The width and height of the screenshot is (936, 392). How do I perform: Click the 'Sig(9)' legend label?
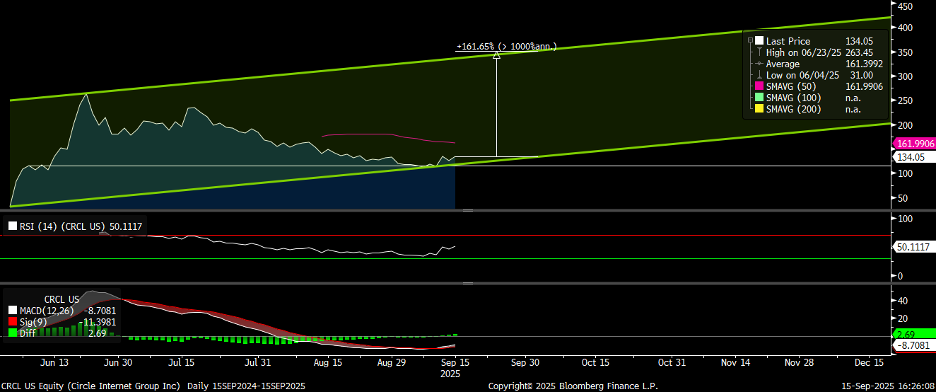tap(32, 322)
